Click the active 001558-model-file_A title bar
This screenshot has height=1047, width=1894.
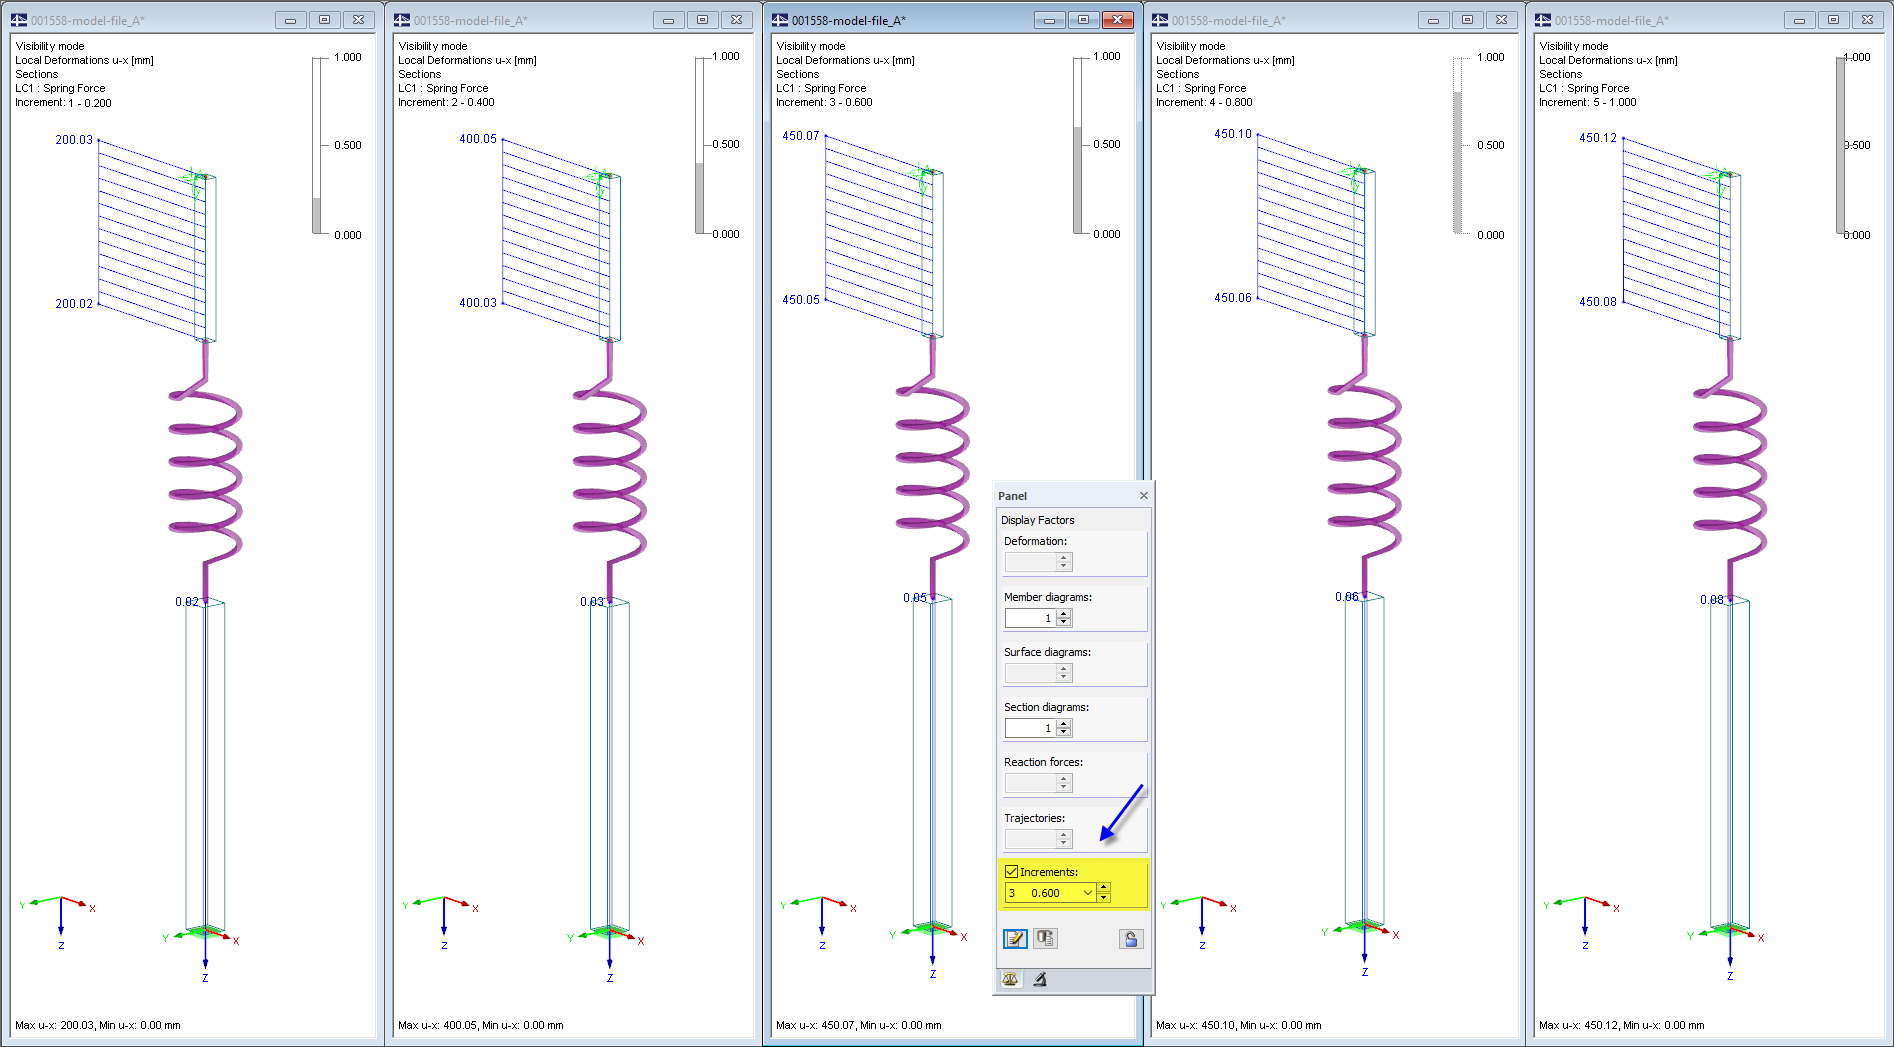pos(880,19)
